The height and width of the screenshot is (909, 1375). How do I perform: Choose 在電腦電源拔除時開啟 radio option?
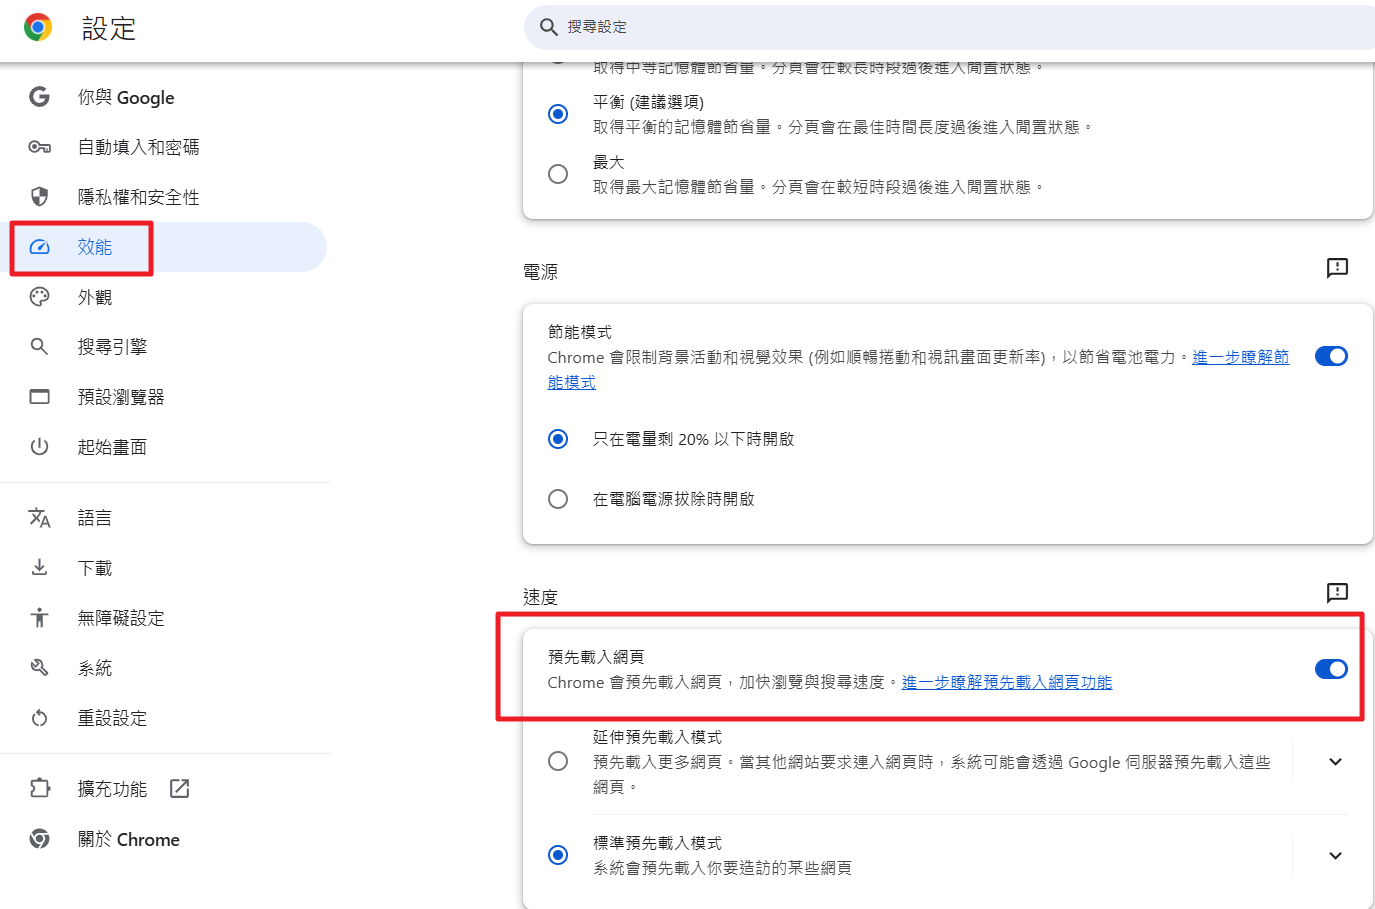558,499
